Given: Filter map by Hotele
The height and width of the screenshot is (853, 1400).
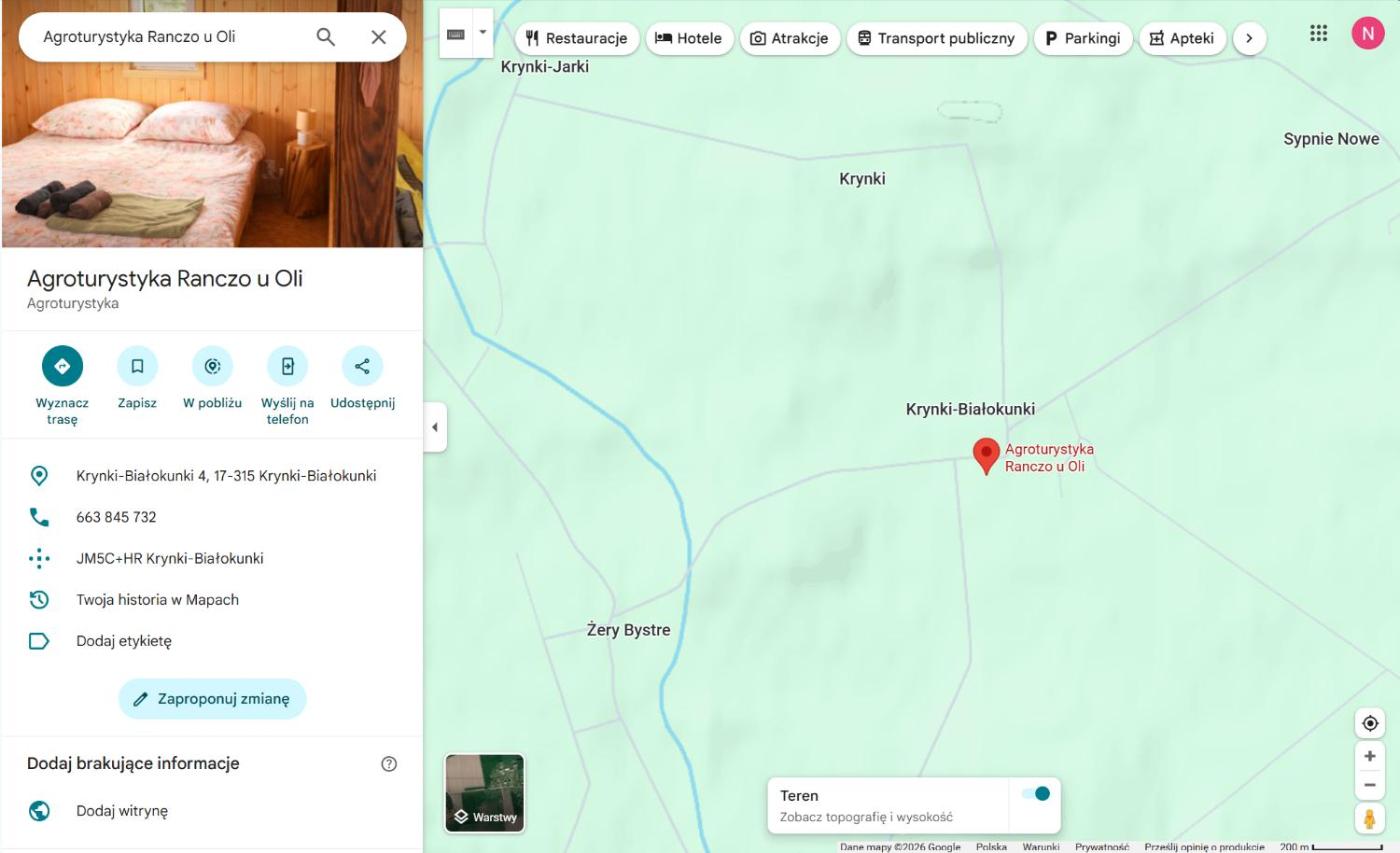Looking at the screenshot, I should (689, 38).
